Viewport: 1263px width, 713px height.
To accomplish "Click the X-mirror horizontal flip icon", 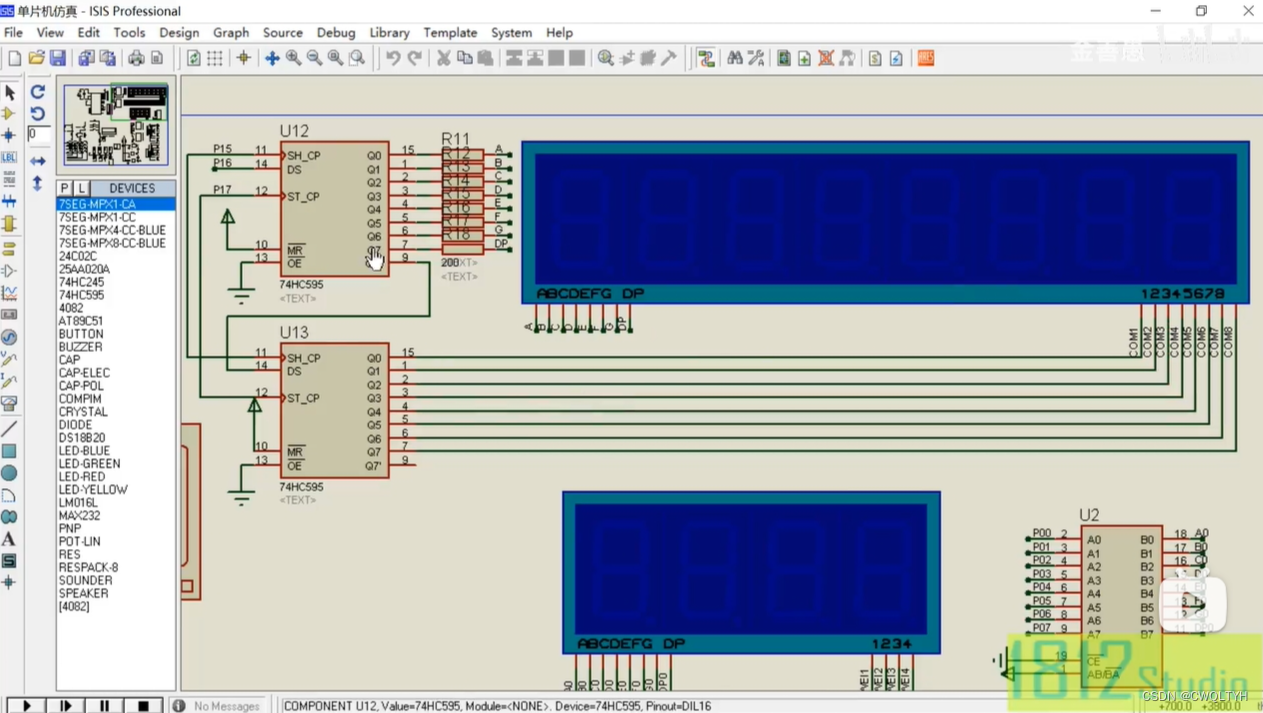I will pos(38,161).
